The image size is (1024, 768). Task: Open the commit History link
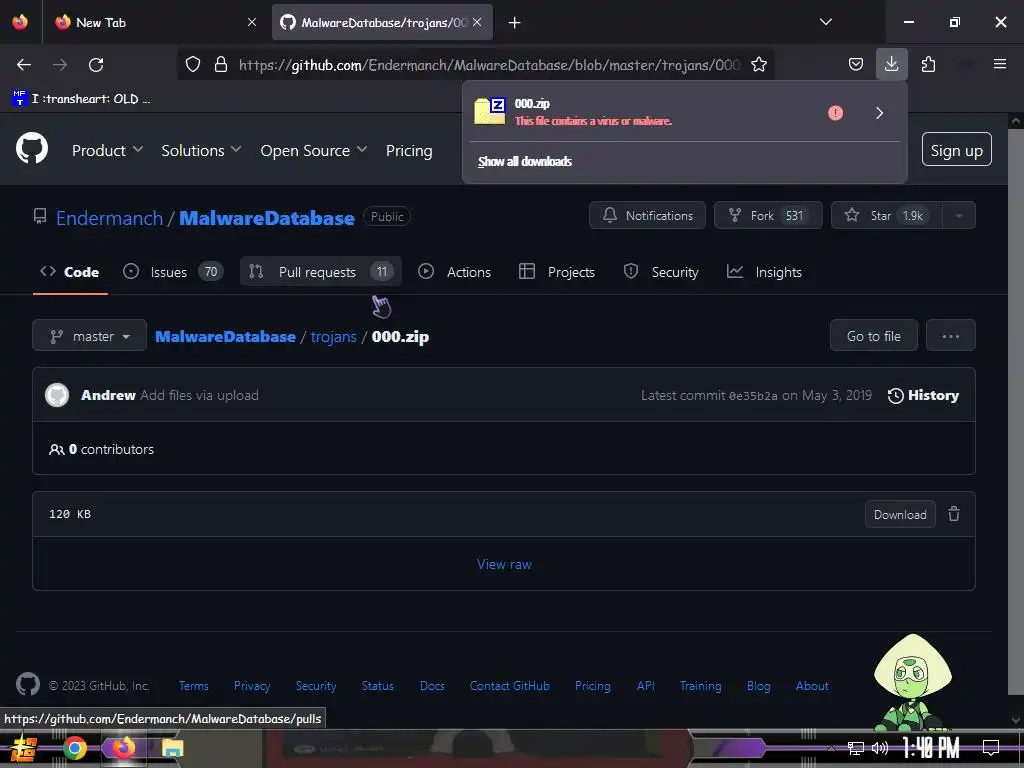point(923,395)
